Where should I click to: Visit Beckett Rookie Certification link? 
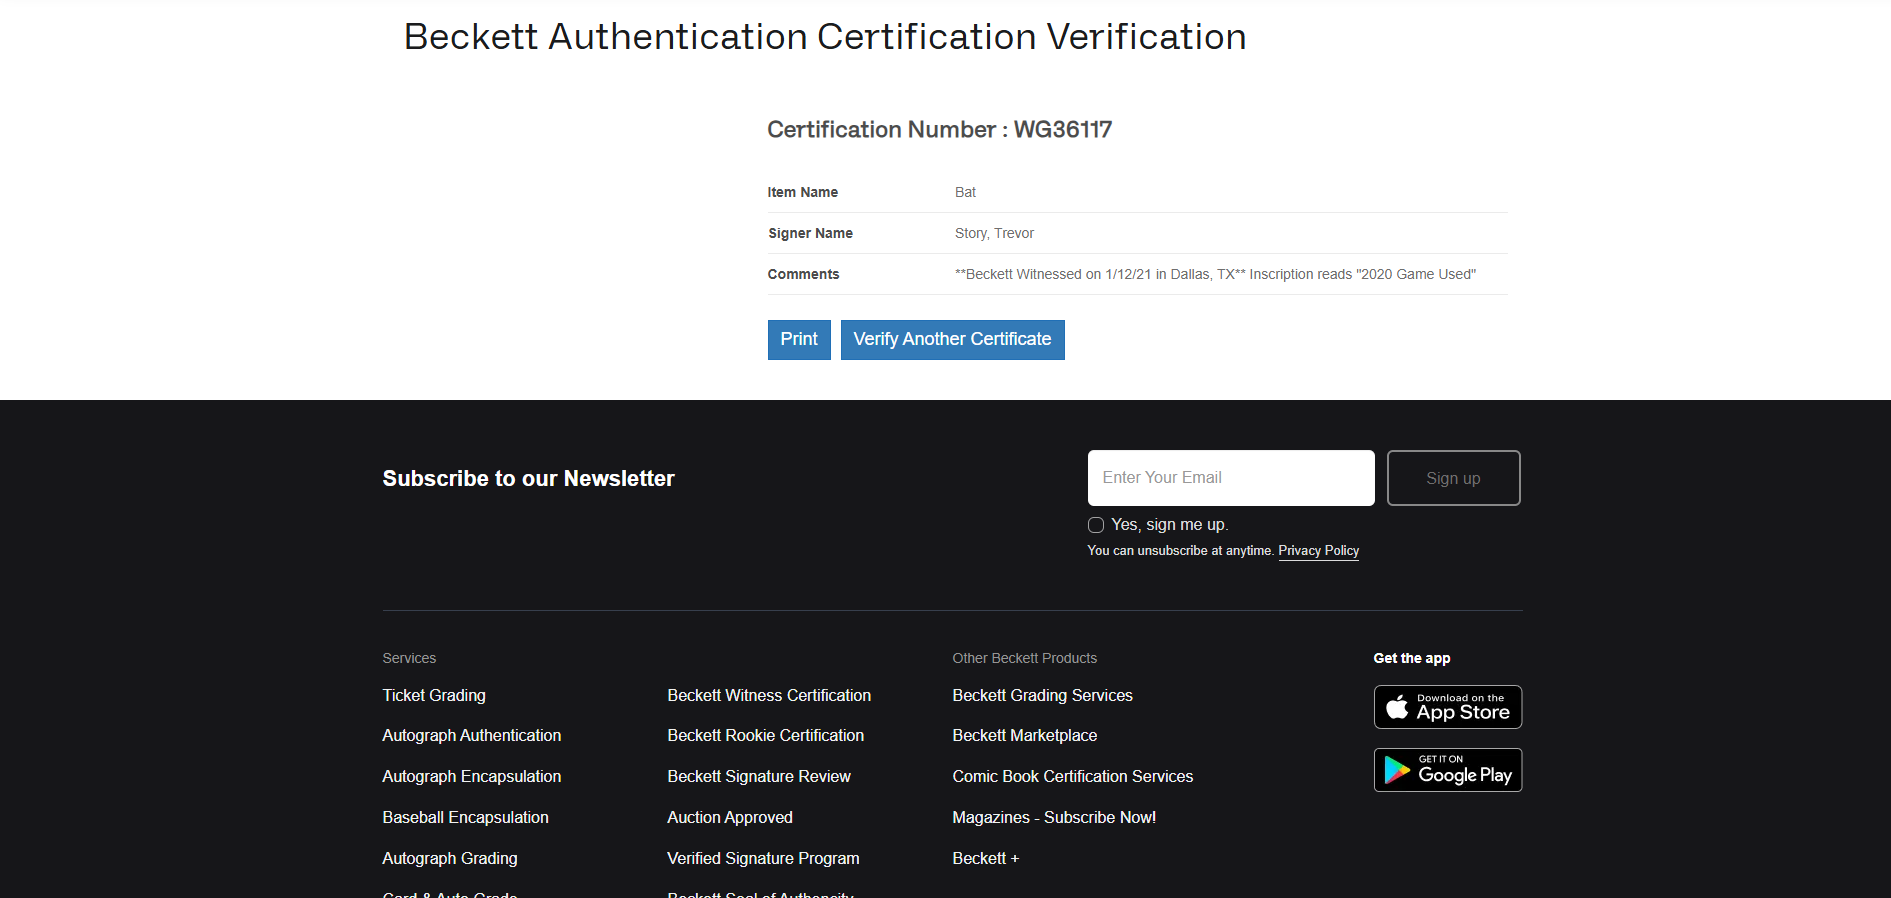click(766, 735)
